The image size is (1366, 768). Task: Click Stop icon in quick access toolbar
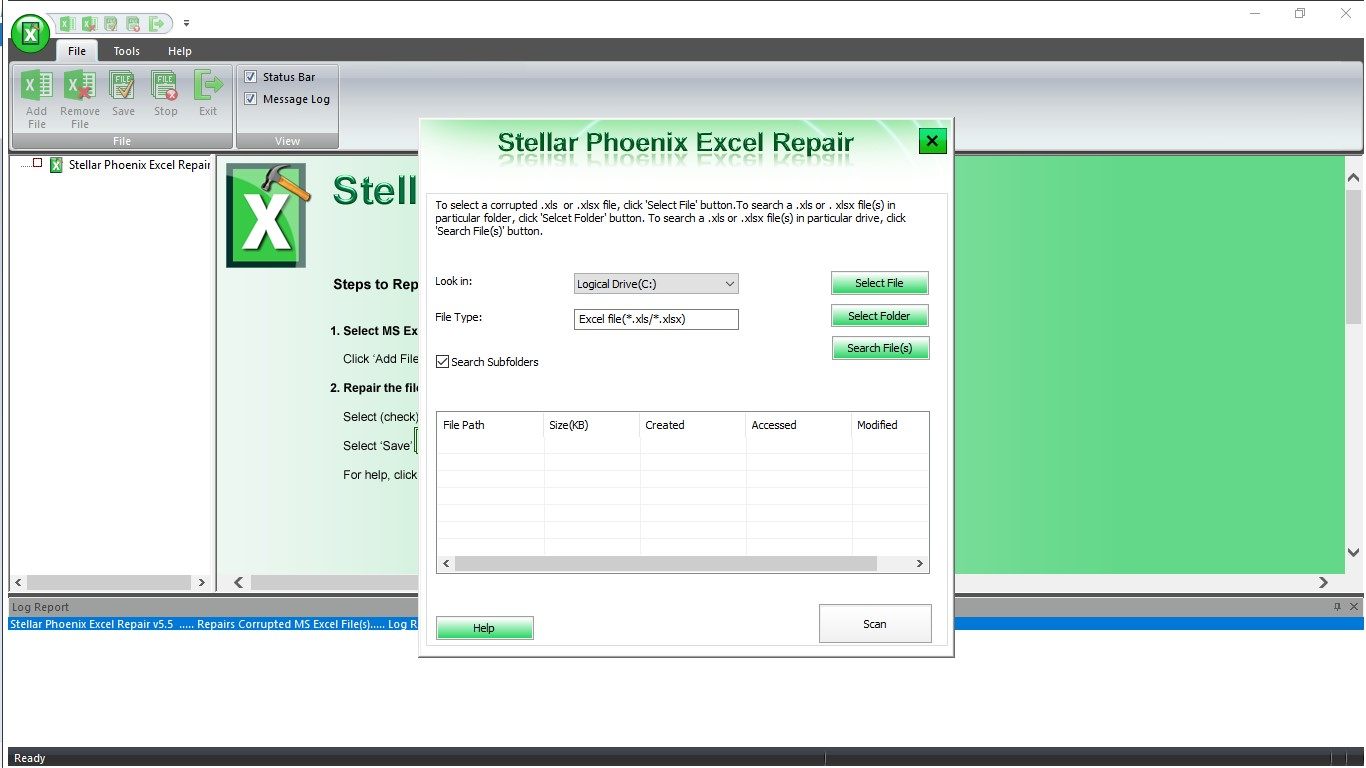(x=133, y=23)
